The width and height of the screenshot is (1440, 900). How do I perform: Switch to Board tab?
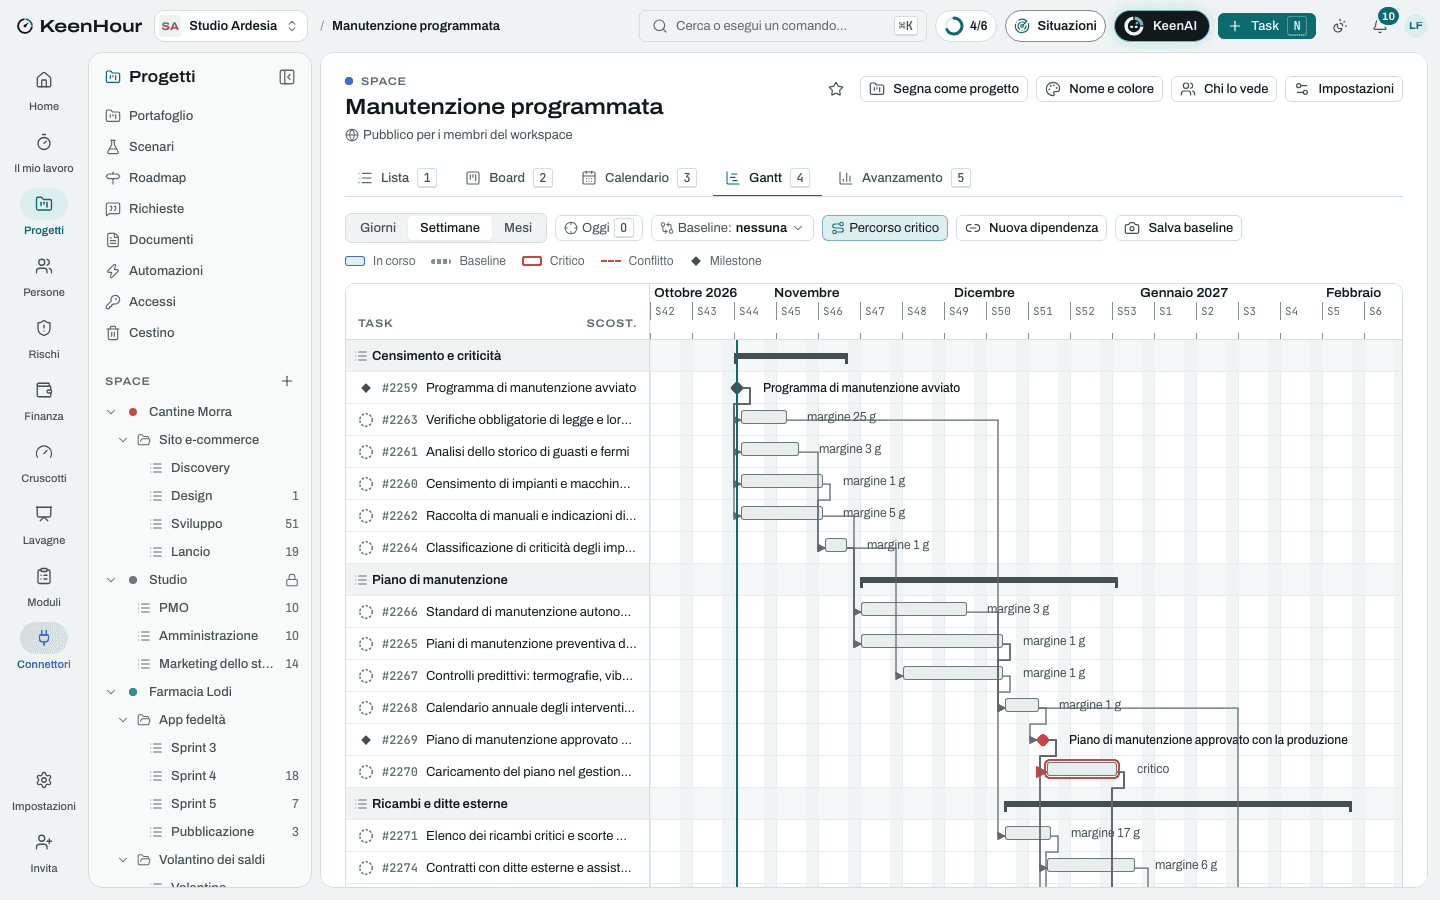(x=509, y=178)
